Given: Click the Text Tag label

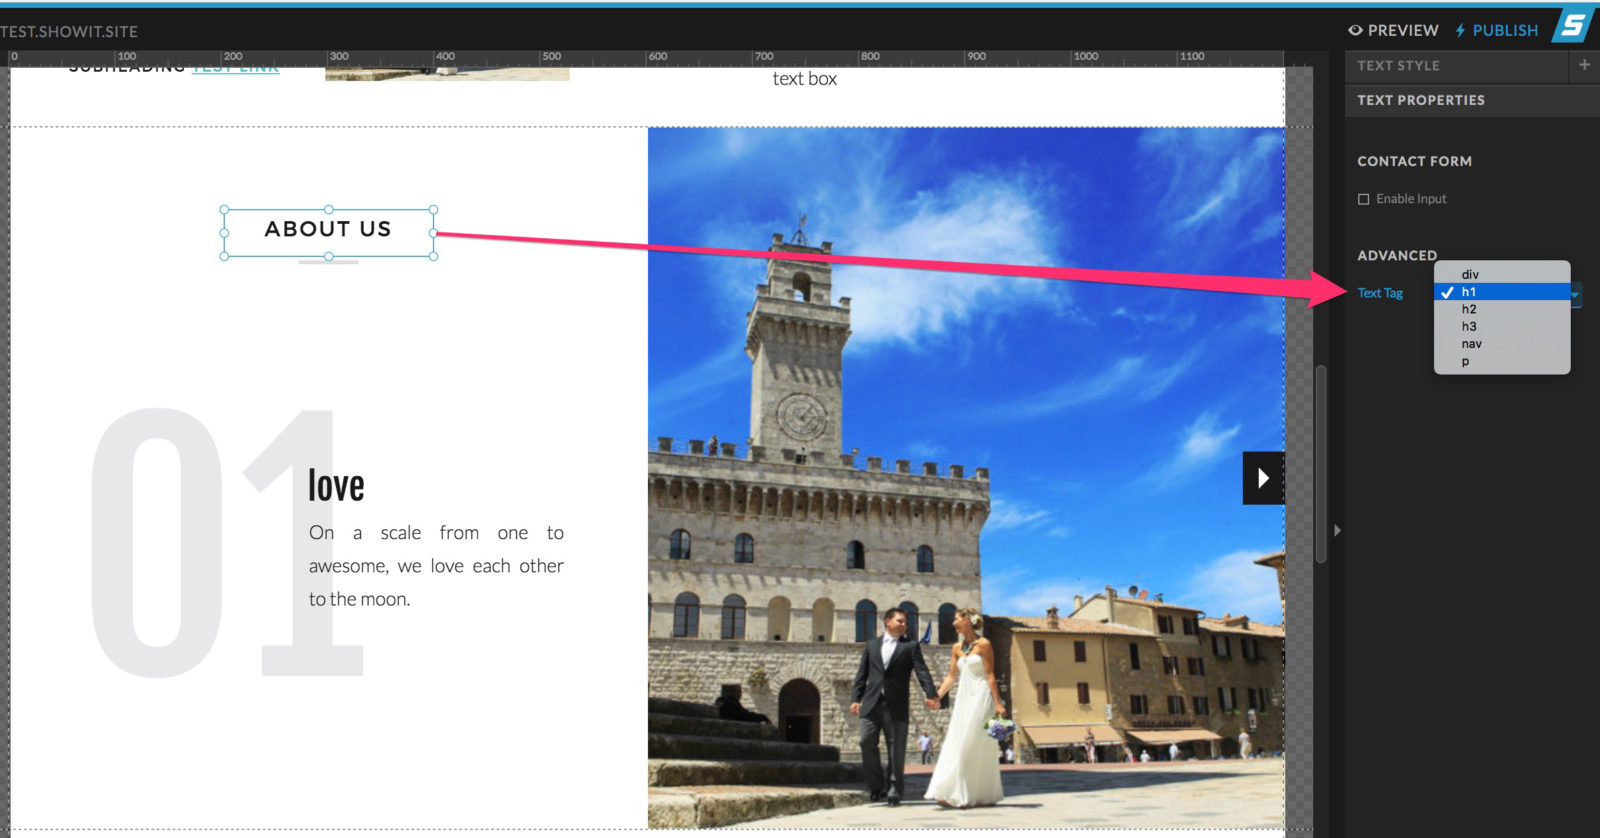Looking at the screenshot, I should click(1380, 293).
